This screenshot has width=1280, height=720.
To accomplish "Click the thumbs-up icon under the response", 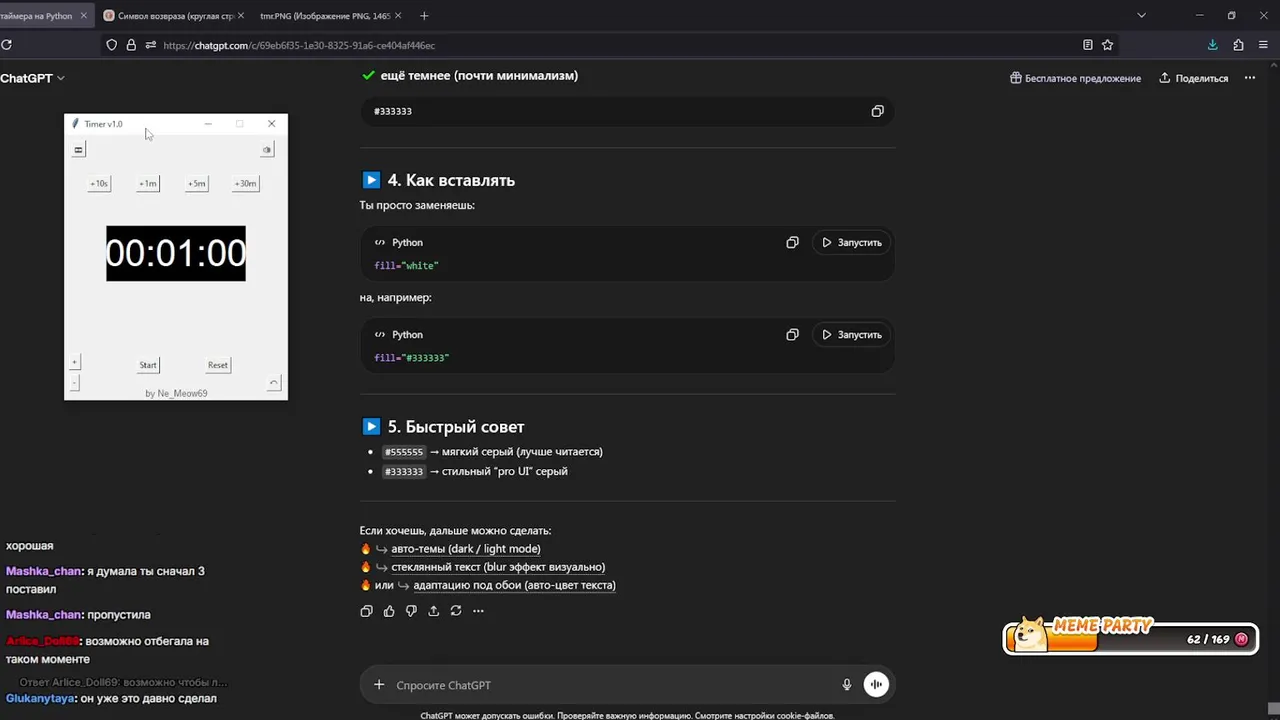I will click(389, 611).
